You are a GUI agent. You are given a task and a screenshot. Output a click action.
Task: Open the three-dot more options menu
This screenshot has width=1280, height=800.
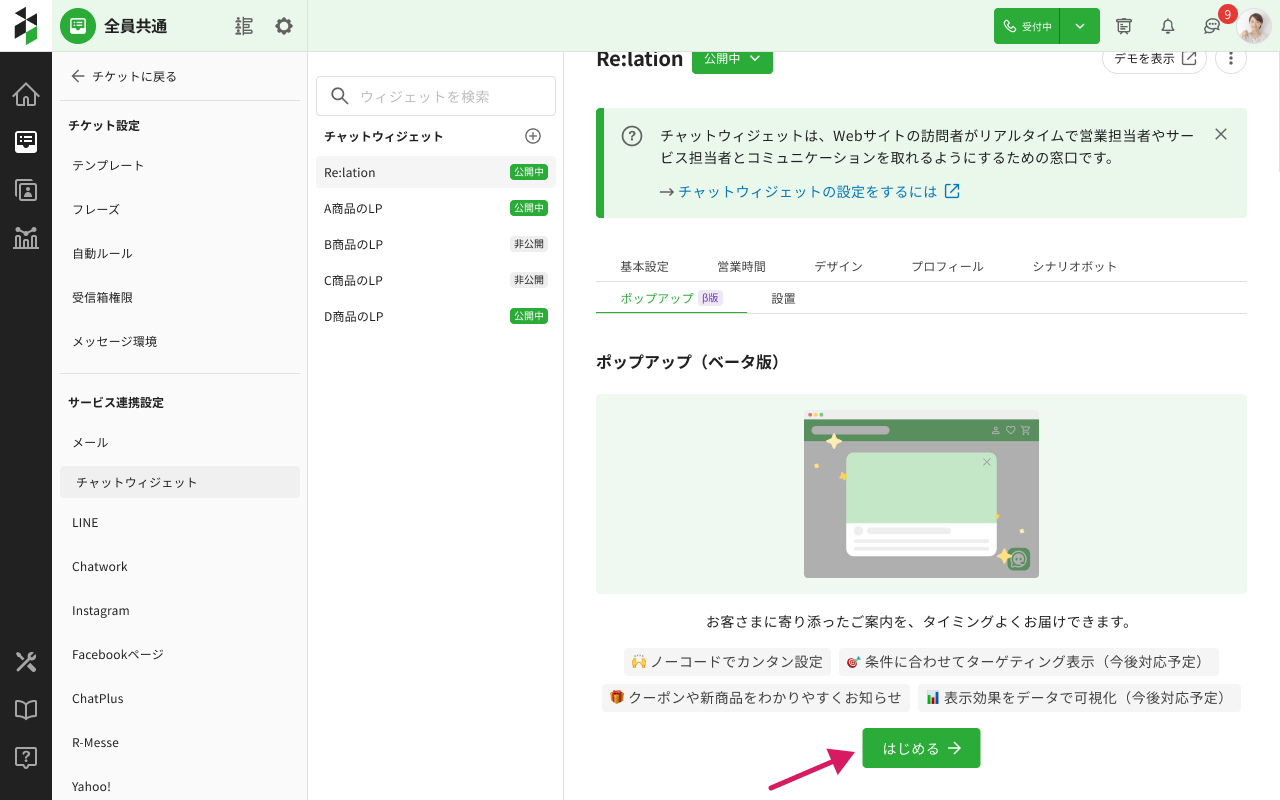1231,59
